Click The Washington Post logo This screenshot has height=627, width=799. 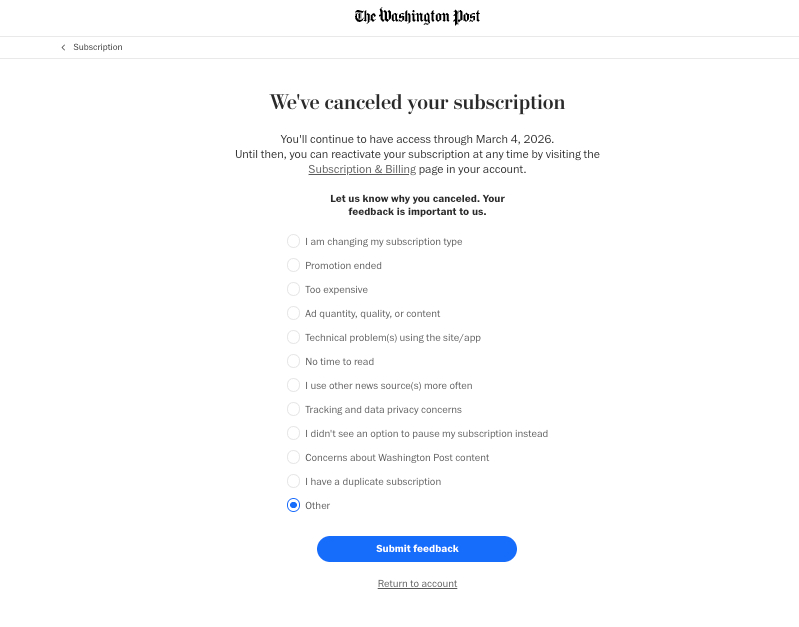[x=417, y=17]
